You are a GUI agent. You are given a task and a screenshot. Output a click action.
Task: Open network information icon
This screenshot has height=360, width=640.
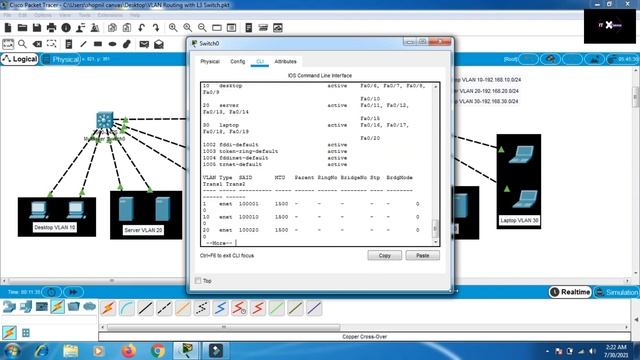(66, 28)
